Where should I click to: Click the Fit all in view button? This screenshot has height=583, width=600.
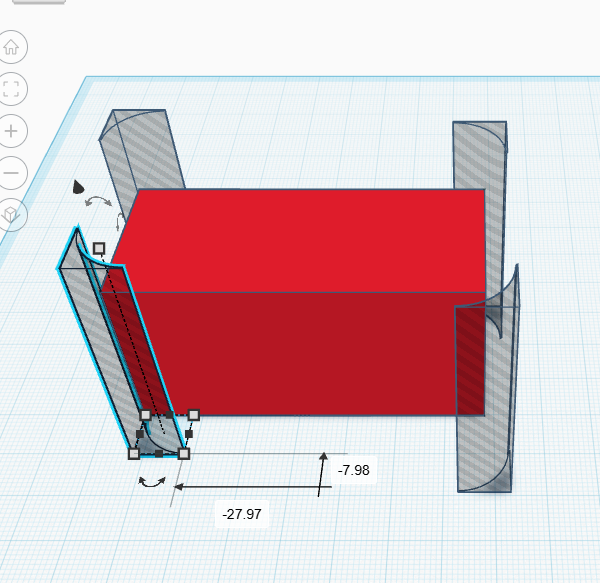click(x=11, y=89)
